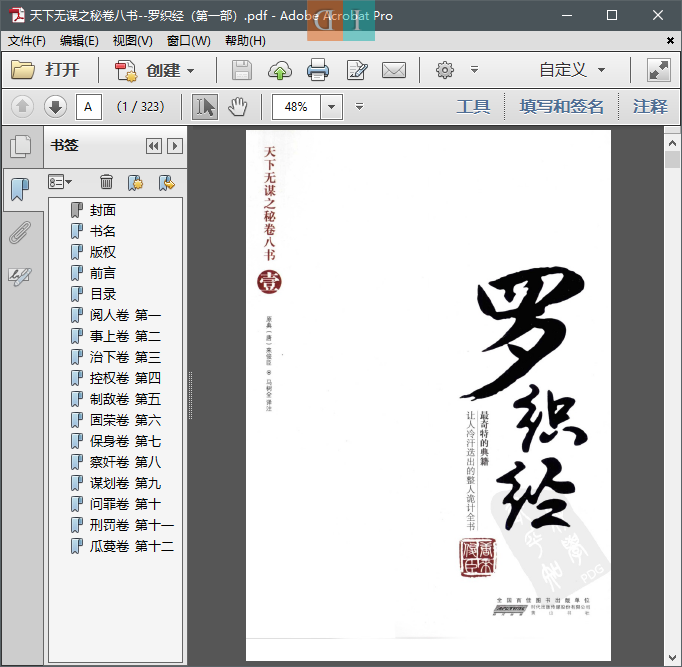The image size is (682, 667).
Task: Go to 制敌卷 第五 bookmark
Action: click(x=125, y=399)
